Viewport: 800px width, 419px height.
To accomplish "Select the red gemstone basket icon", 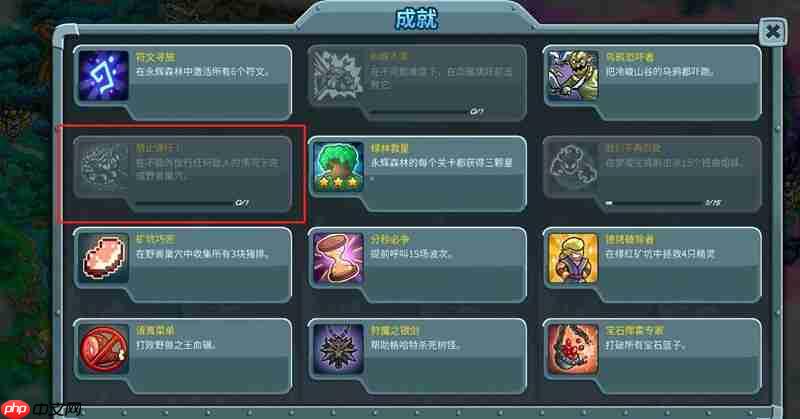I will [573, 349].
